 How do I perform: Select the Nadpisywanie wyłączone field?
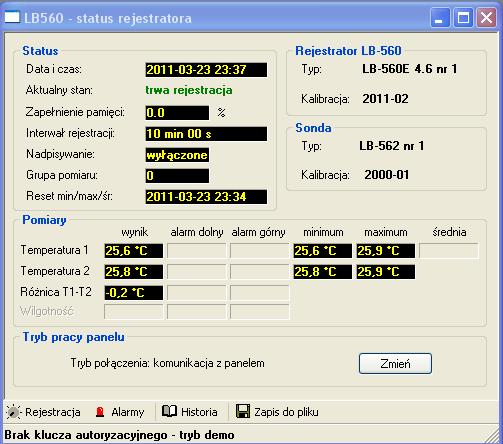point(177,155)
